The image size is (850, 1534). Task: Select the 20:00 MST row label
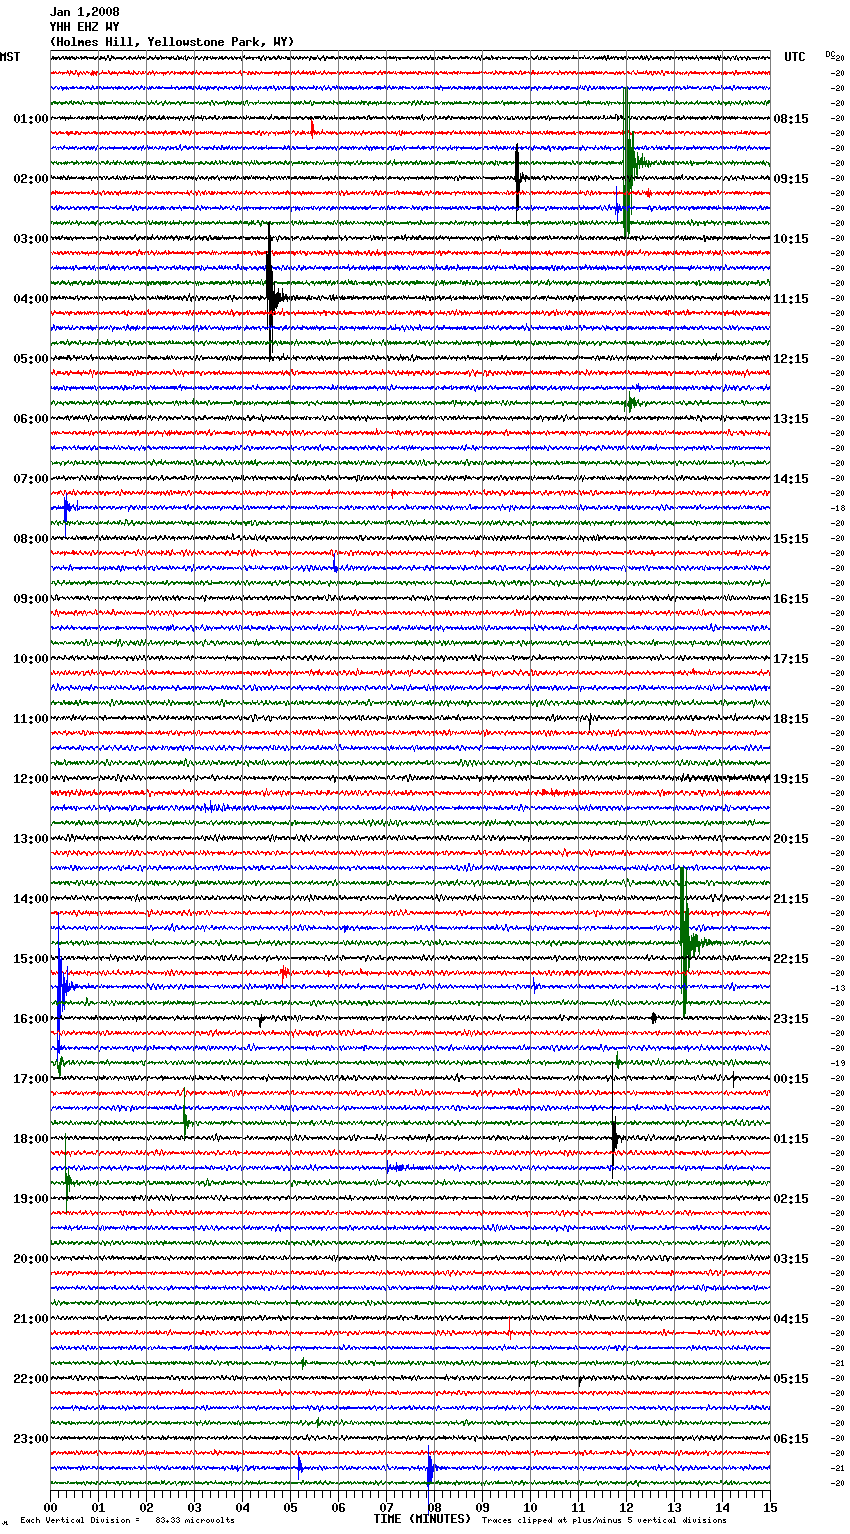(x=31, y=1259)
